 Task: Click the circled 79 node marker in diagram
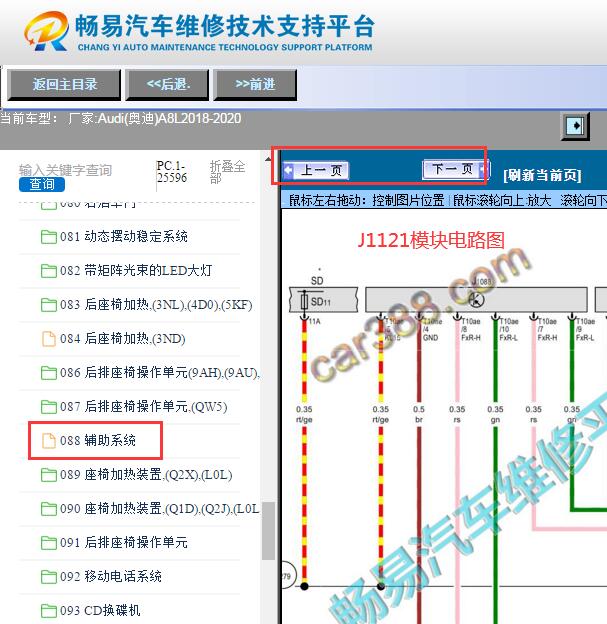(x=288, y=576)
